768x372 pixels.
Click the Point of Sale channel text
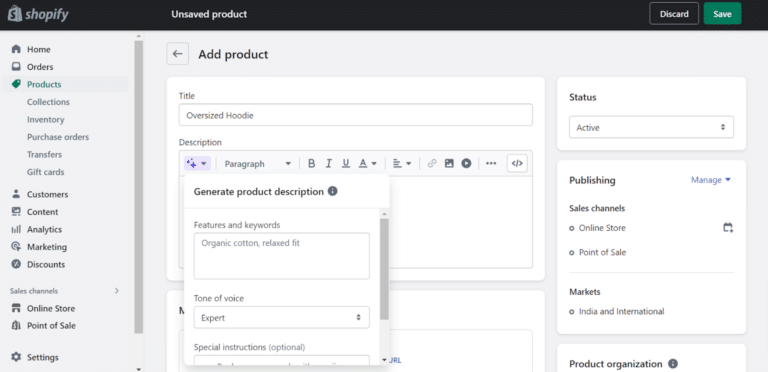pos(602,253)
